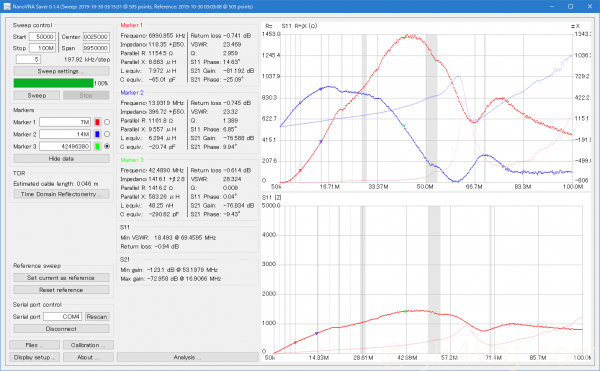Open the Sweep settings dialog

[61, 71]
